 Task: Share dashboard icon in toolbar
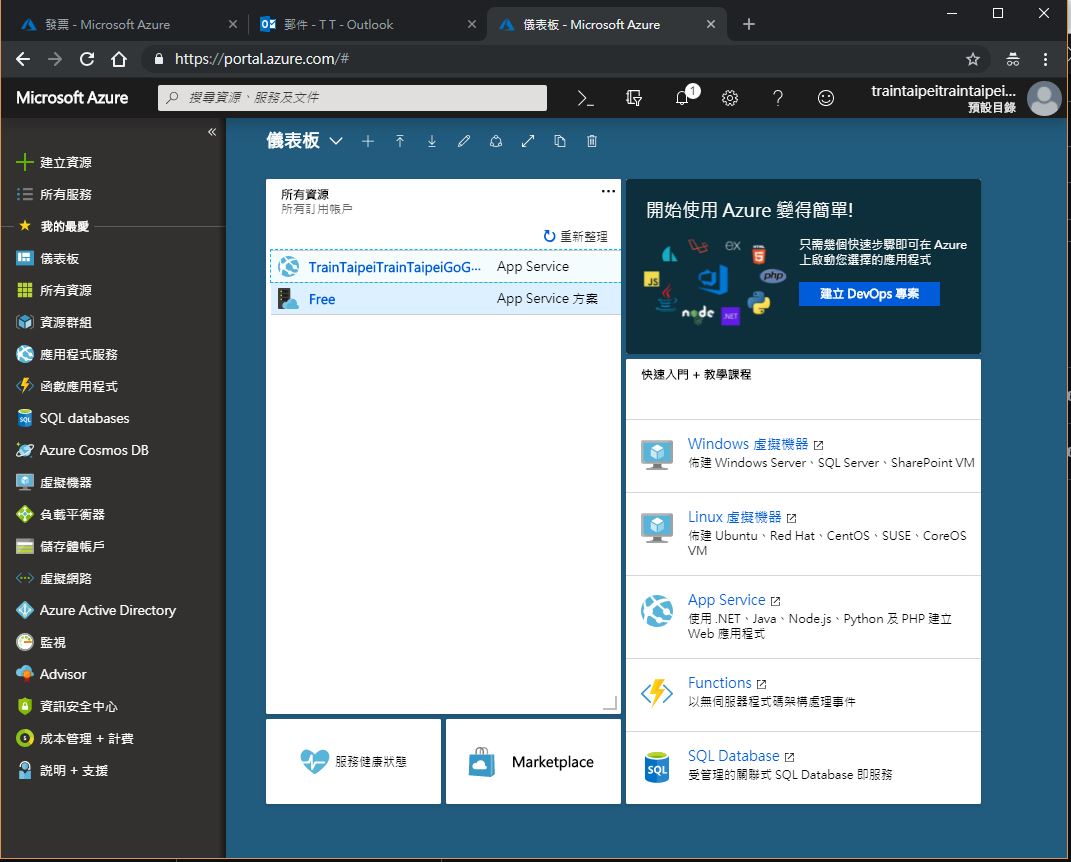pyautogui.click(x=496, y=141)
